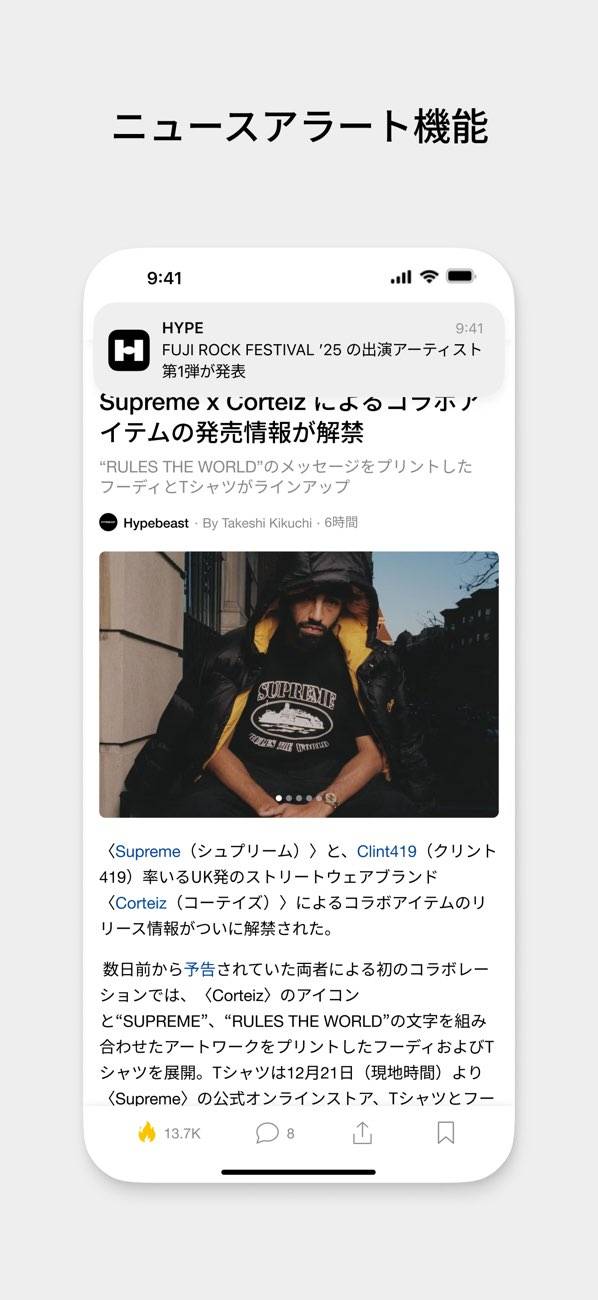The width and height of the screenshot is (598, 1300).
Task: Tap the fire like icon
Action: click(147, 1132)
